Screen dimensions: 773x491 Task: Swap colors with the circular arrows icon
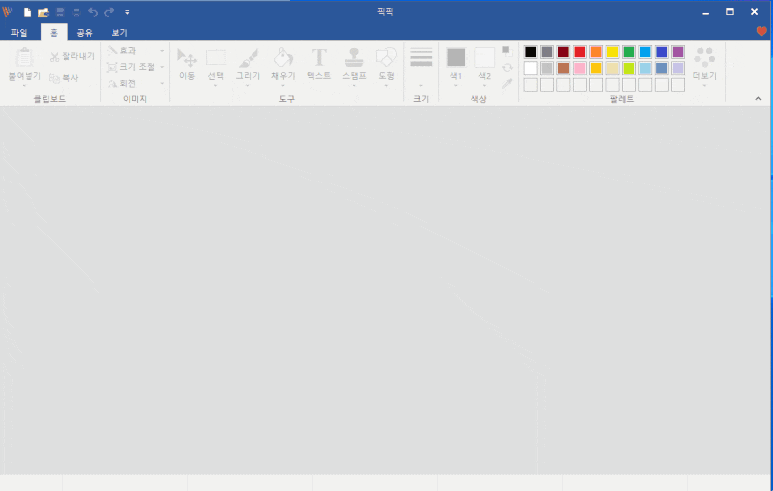[507, 68]
